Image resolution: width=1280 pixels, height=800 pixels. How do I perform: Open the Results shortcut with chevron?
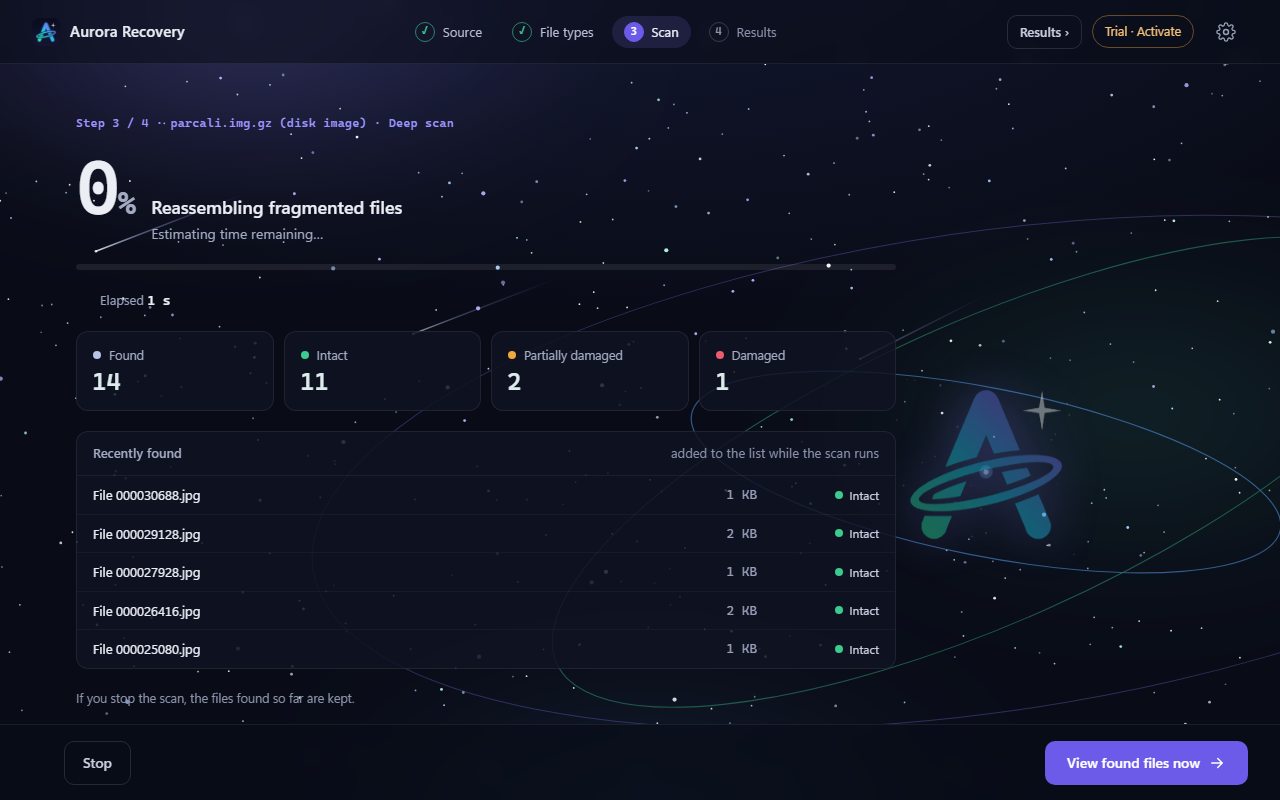tap(1044, 32)
